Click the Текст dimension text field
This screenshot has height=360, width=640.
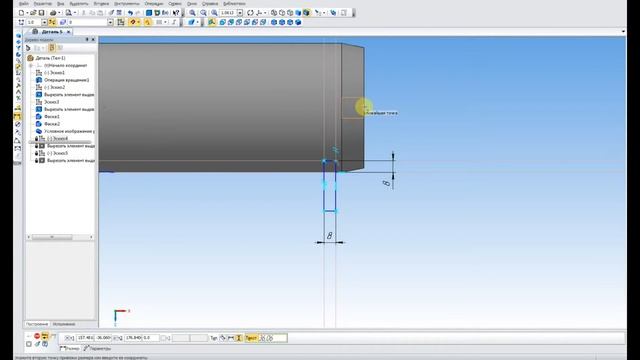pos(273,338)
